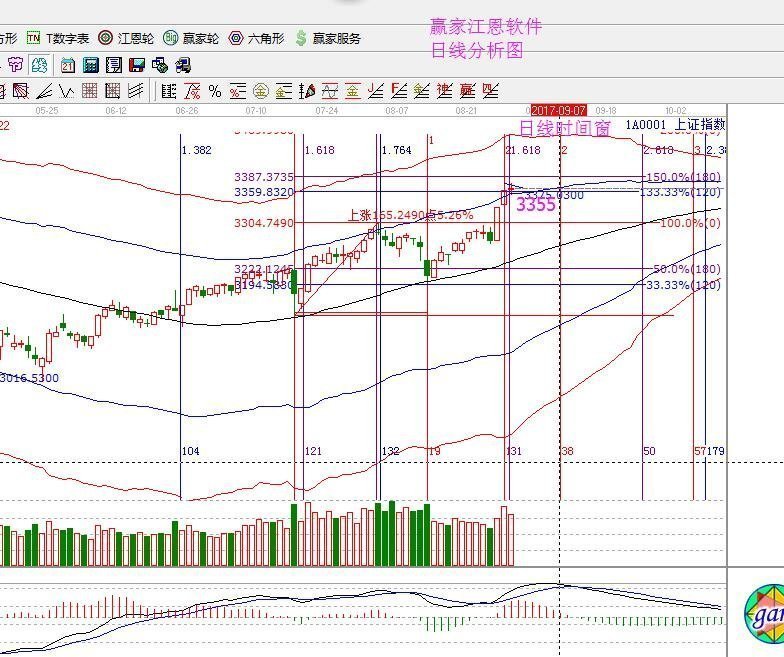Click the 06-26 date on the time axis
Viewport: 784px width, 657px height.
(x=186, y=110)
